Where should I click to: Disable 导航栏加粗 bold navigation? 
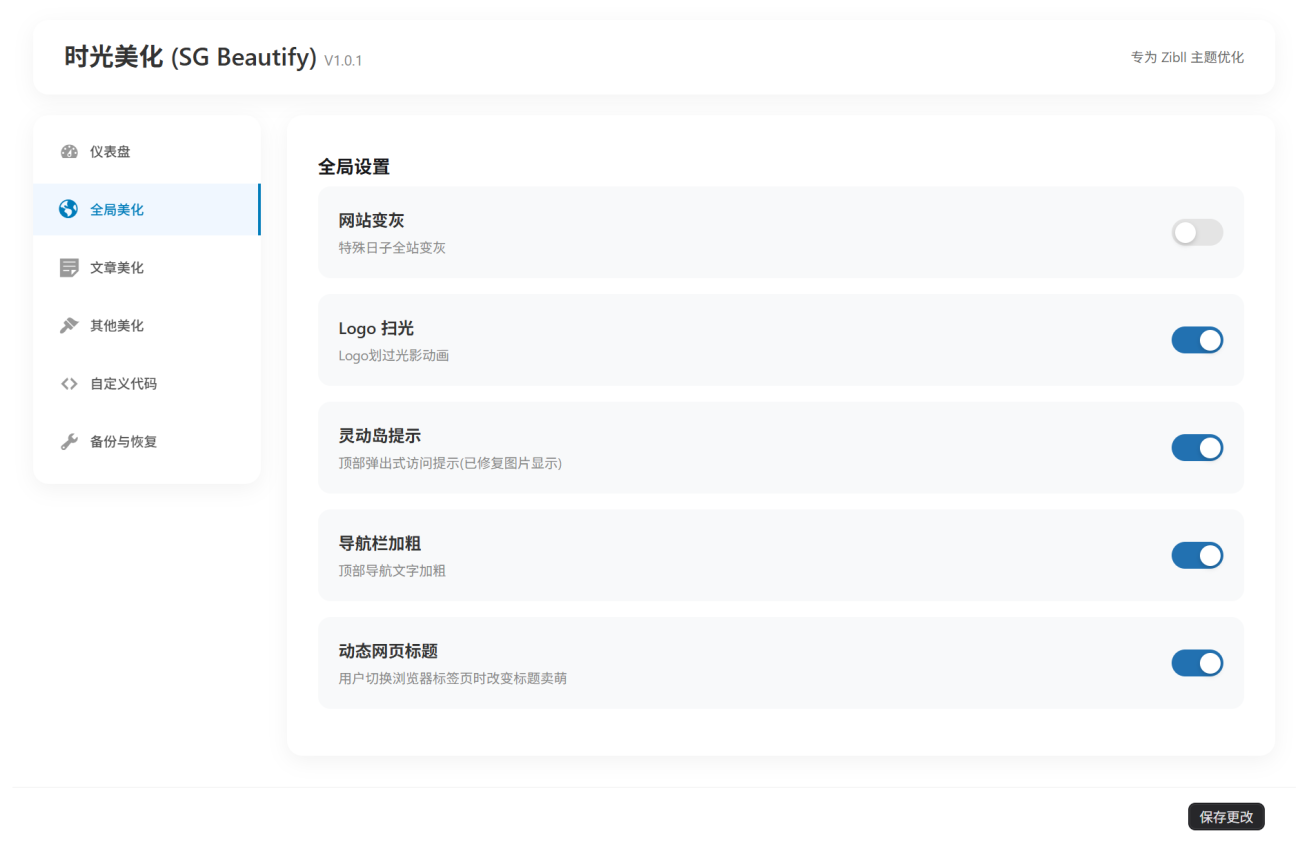tap(1197, 555)
